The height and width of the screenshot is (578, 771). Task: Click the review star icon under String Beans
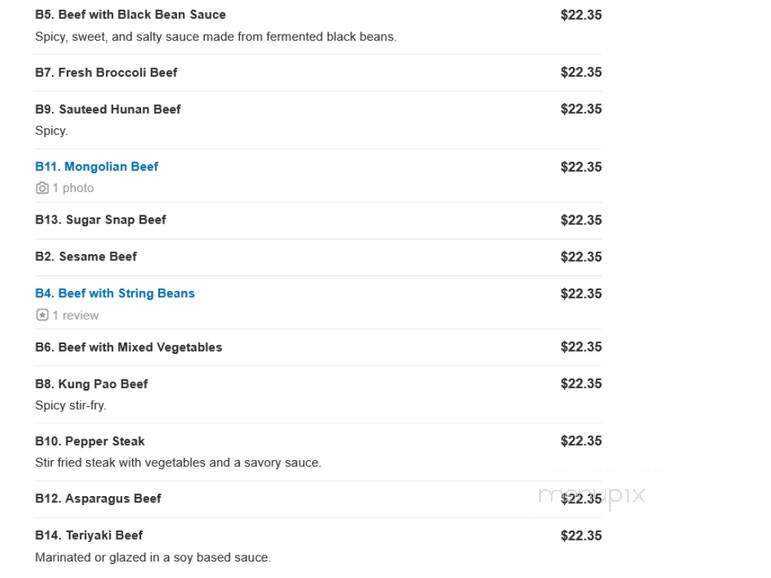(42, 315)
